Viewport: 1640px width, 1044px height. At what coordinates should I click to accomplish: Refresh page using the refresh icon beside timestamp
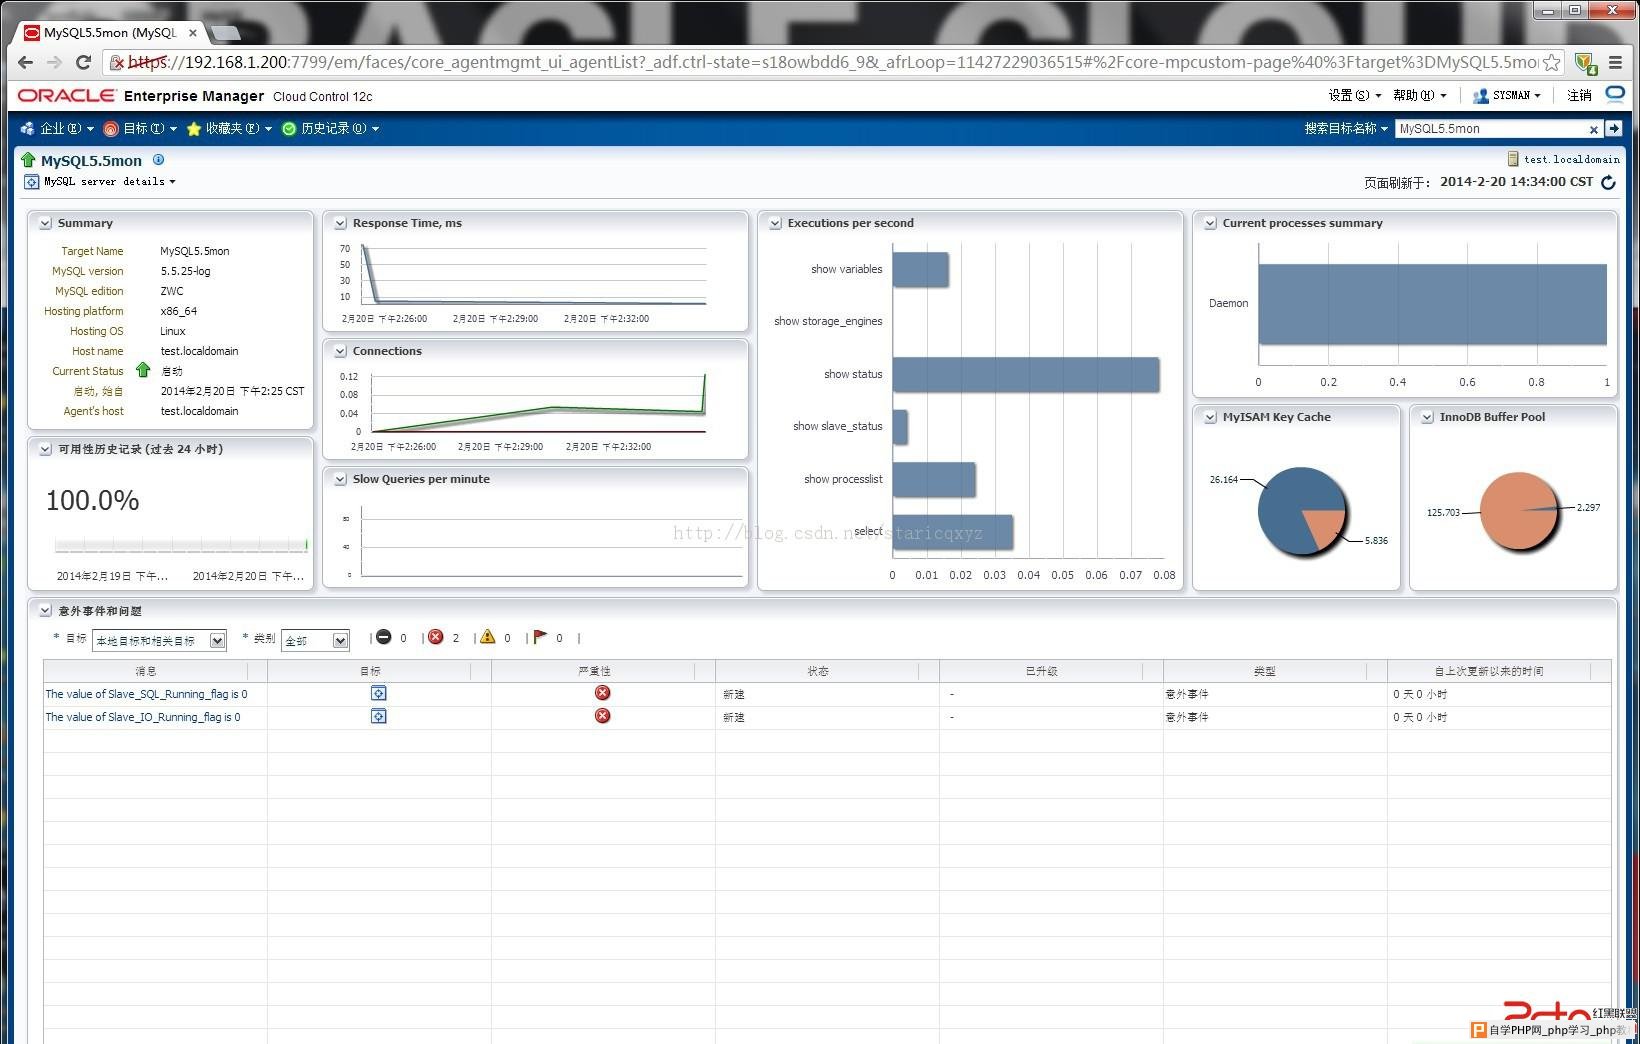(1608, 182)
